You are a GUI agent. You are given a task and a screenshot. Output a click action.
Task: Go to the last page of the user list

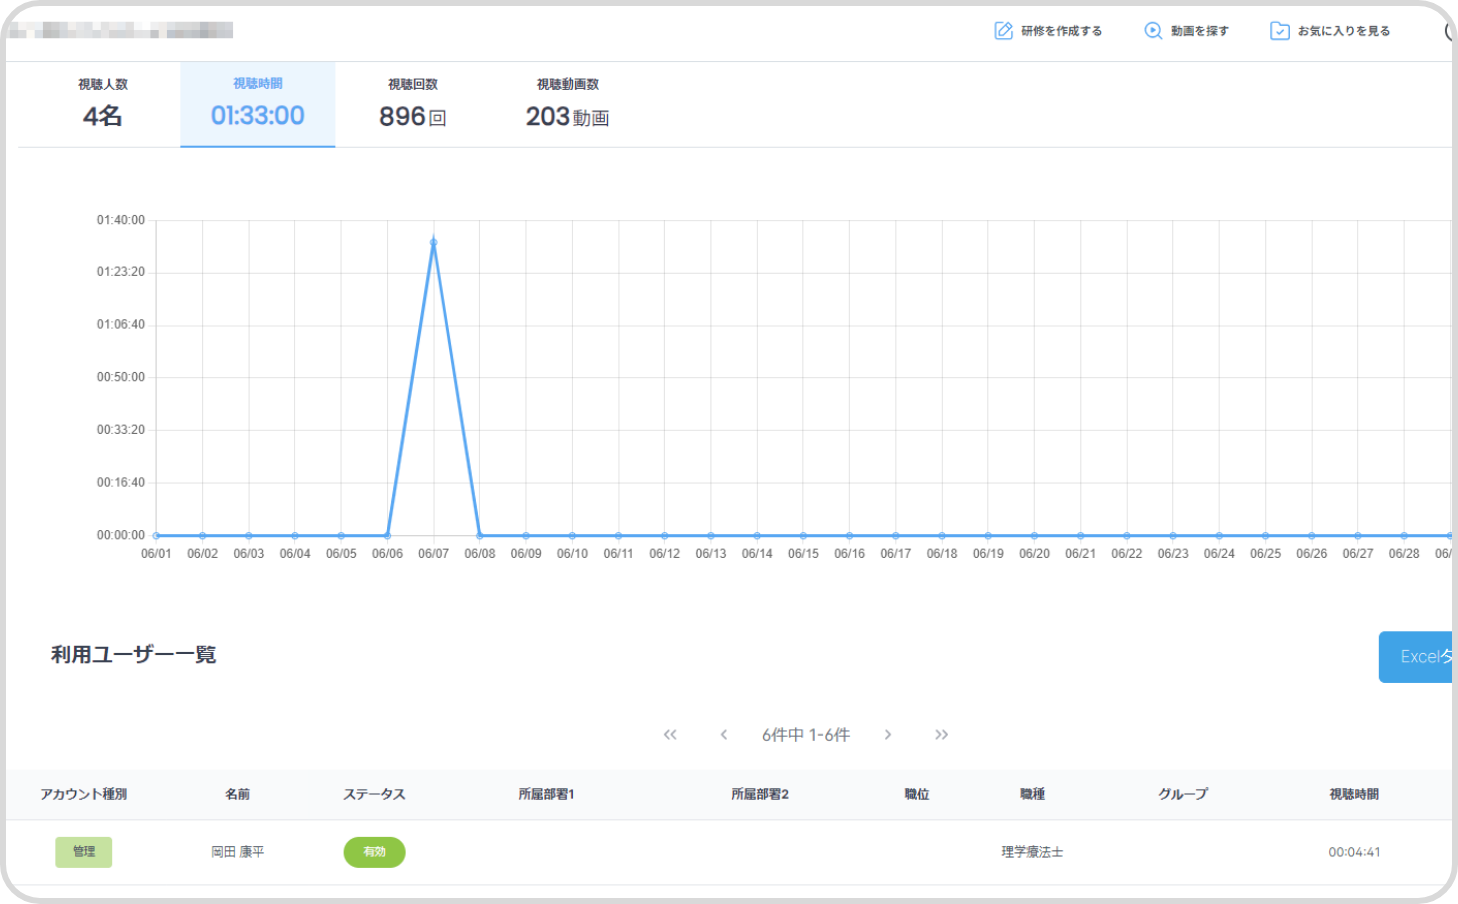[x=941, y=735]
